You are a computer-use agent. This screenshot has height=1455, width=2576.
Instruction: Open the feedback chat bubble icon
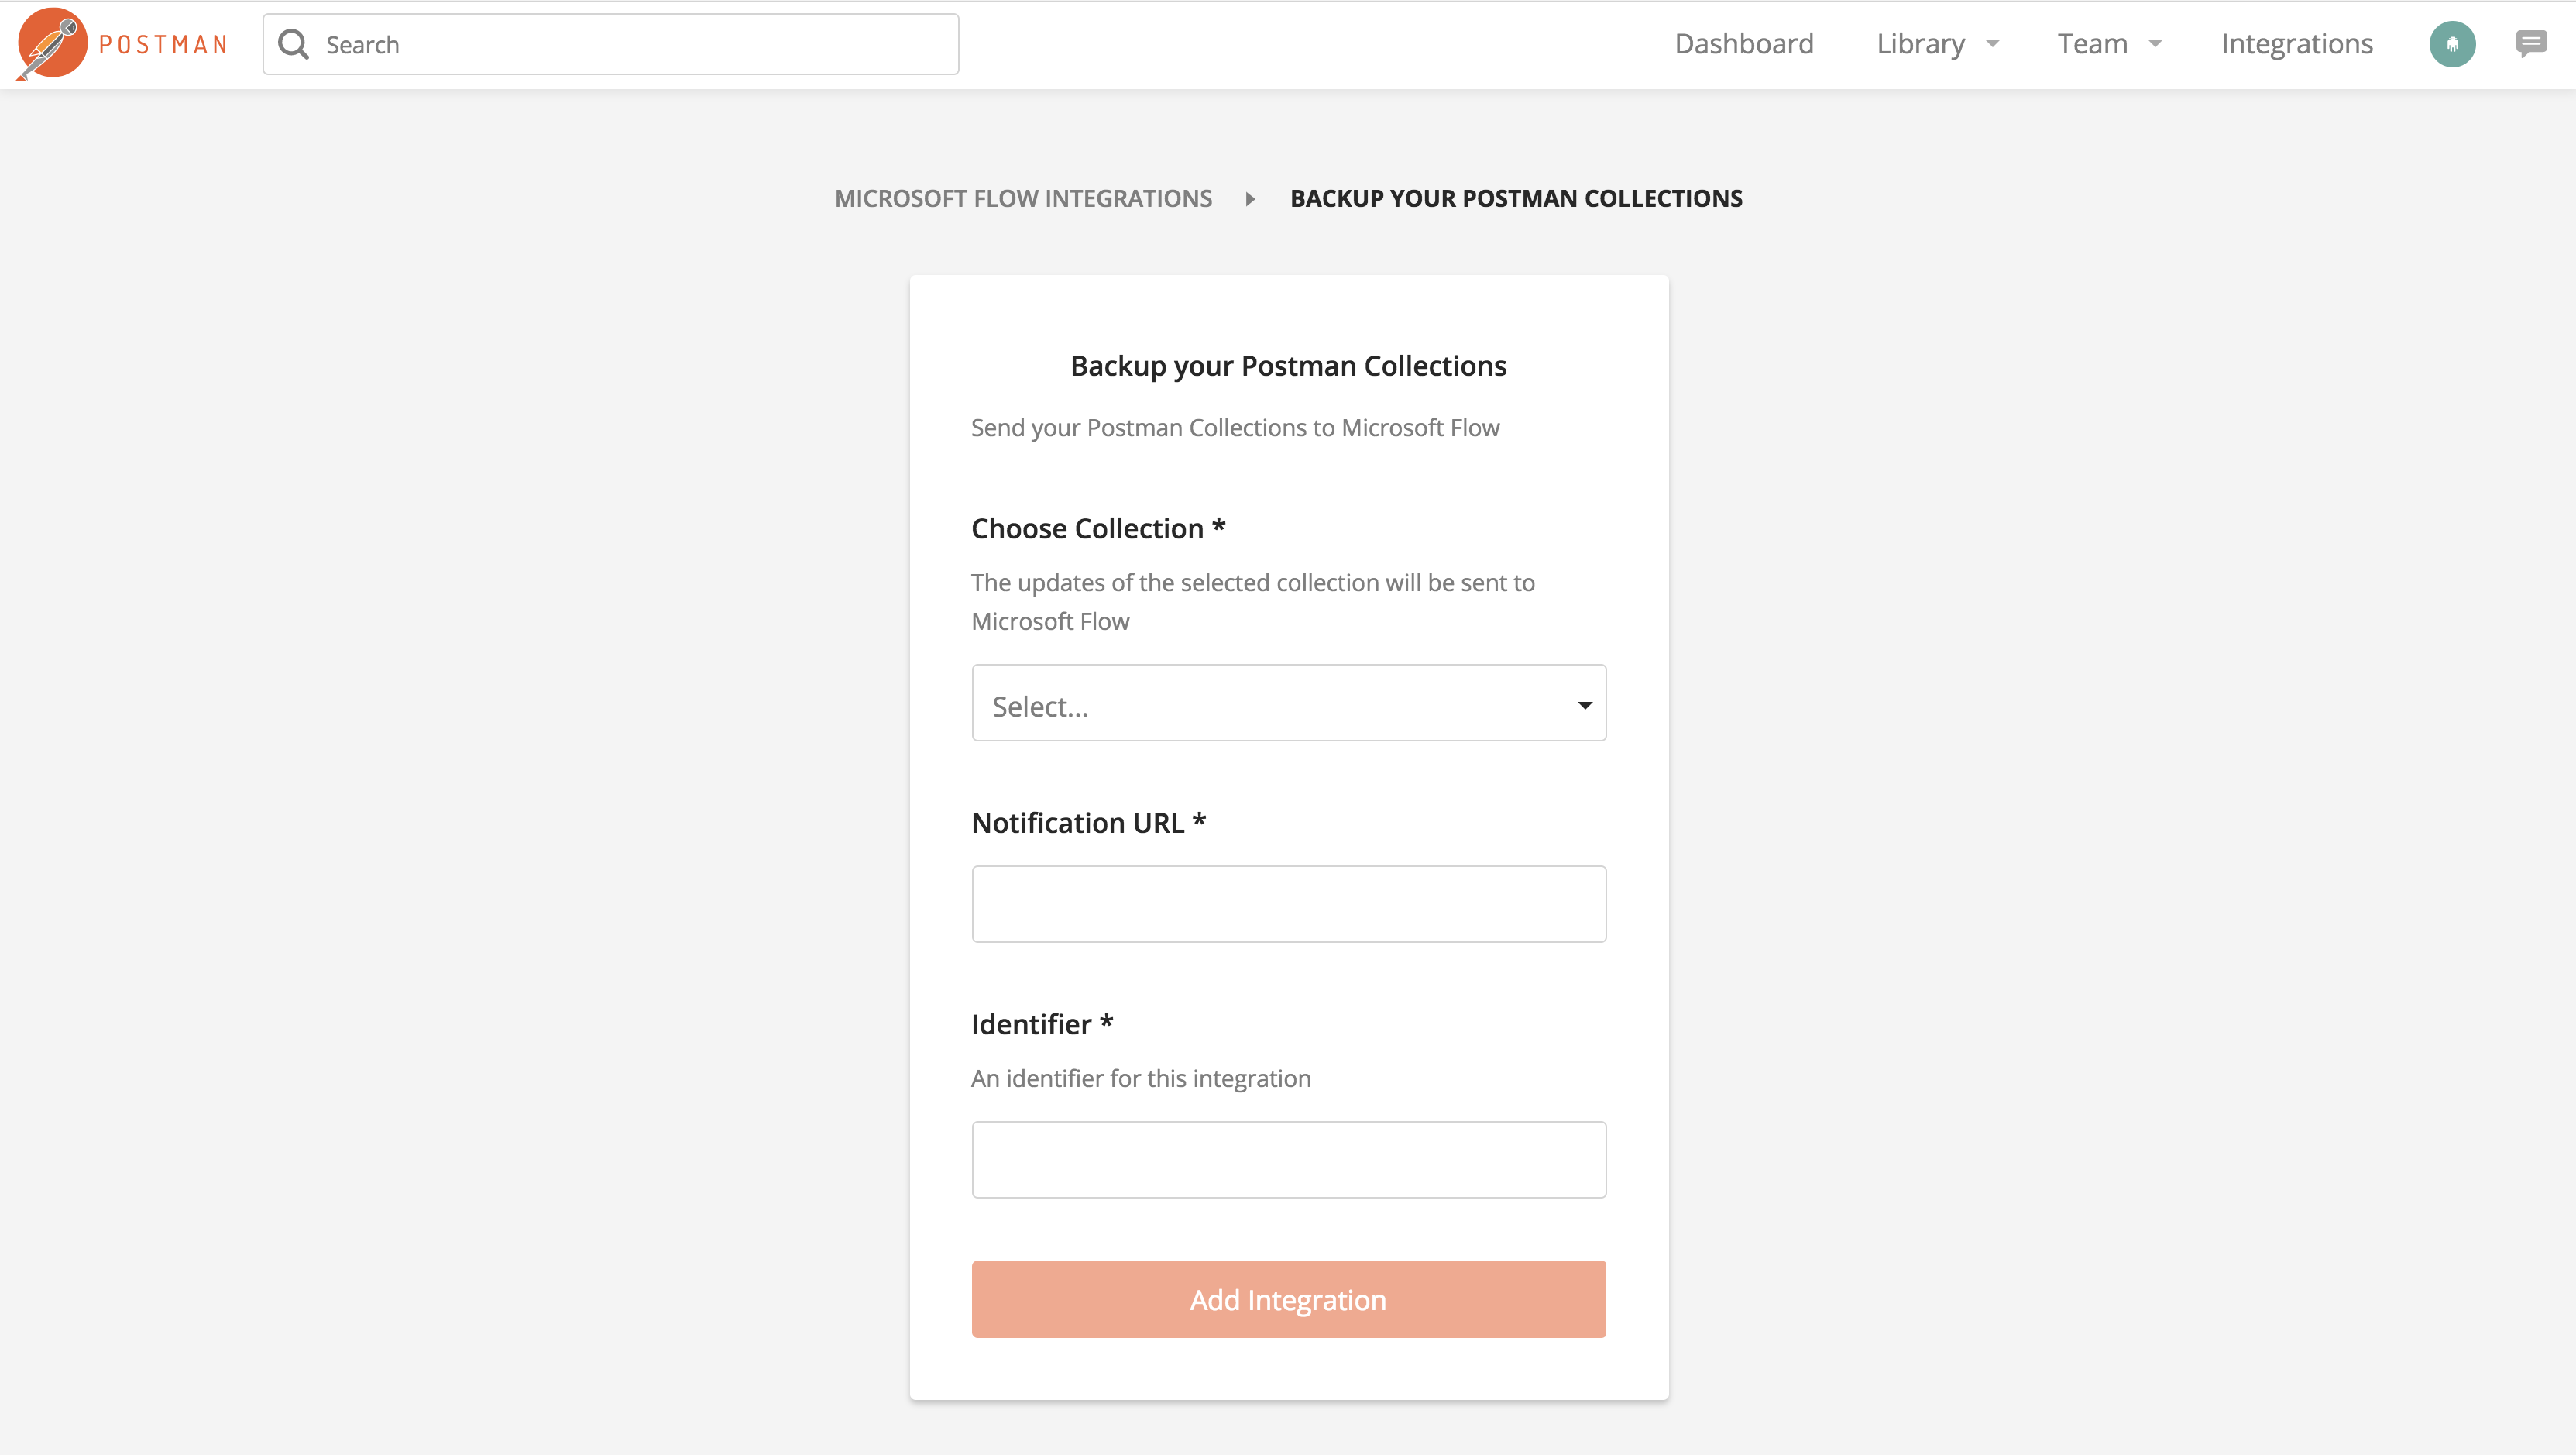tap(2533, 43)
